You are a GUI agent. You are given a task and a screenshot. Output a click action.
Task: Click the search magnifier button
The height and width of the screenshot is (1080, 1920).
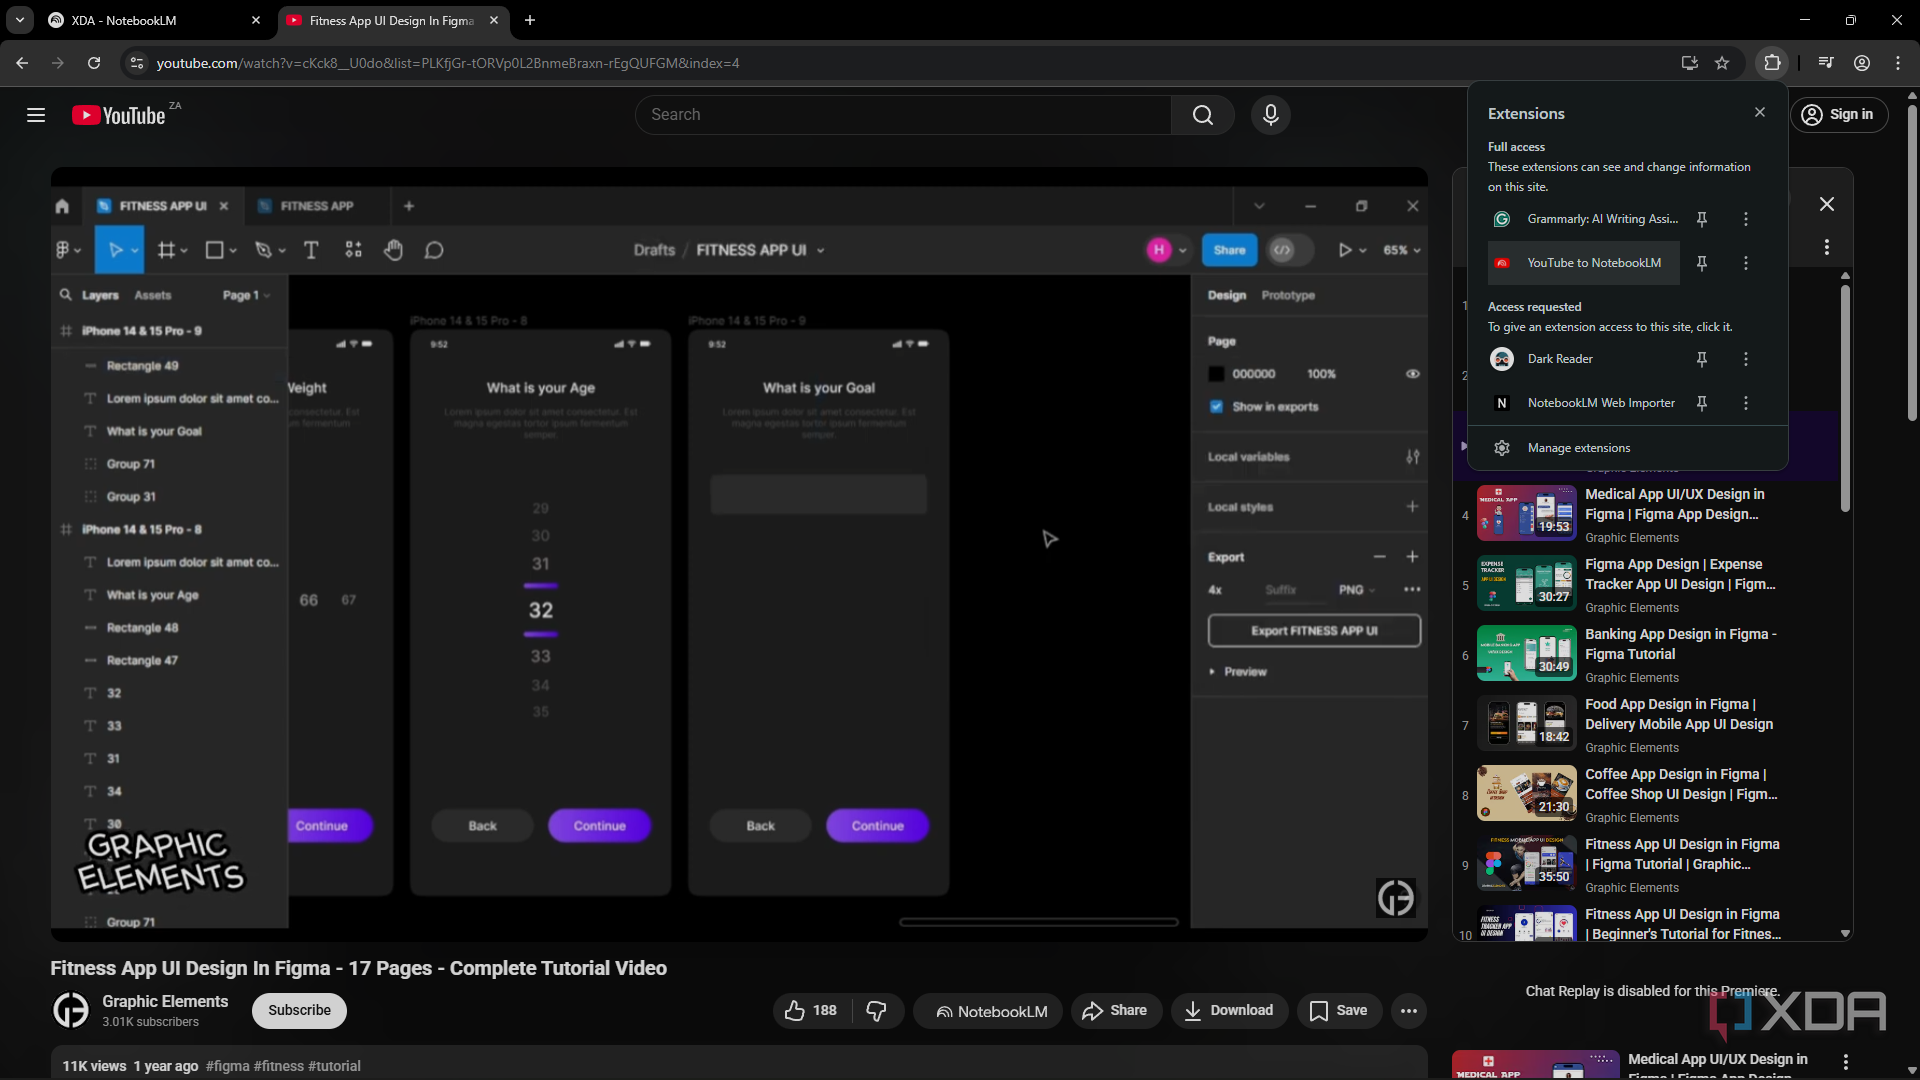coord(1203,115)
